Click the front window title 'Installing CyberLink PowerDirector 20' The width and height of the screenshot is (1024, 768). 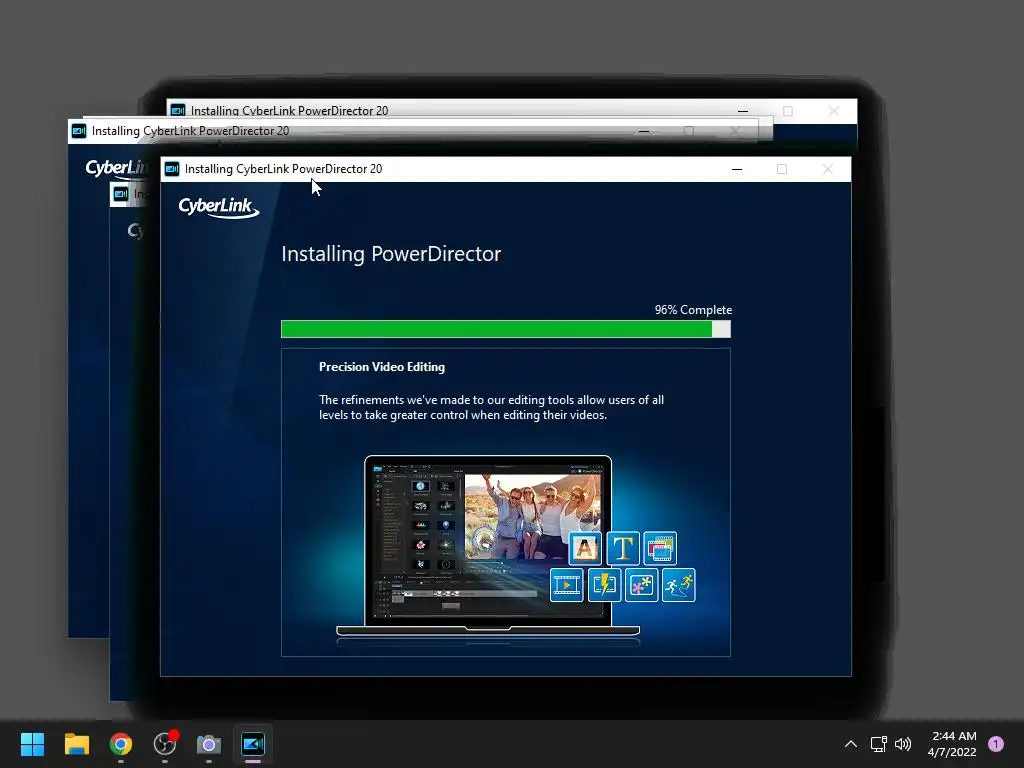tap(283, 169)
